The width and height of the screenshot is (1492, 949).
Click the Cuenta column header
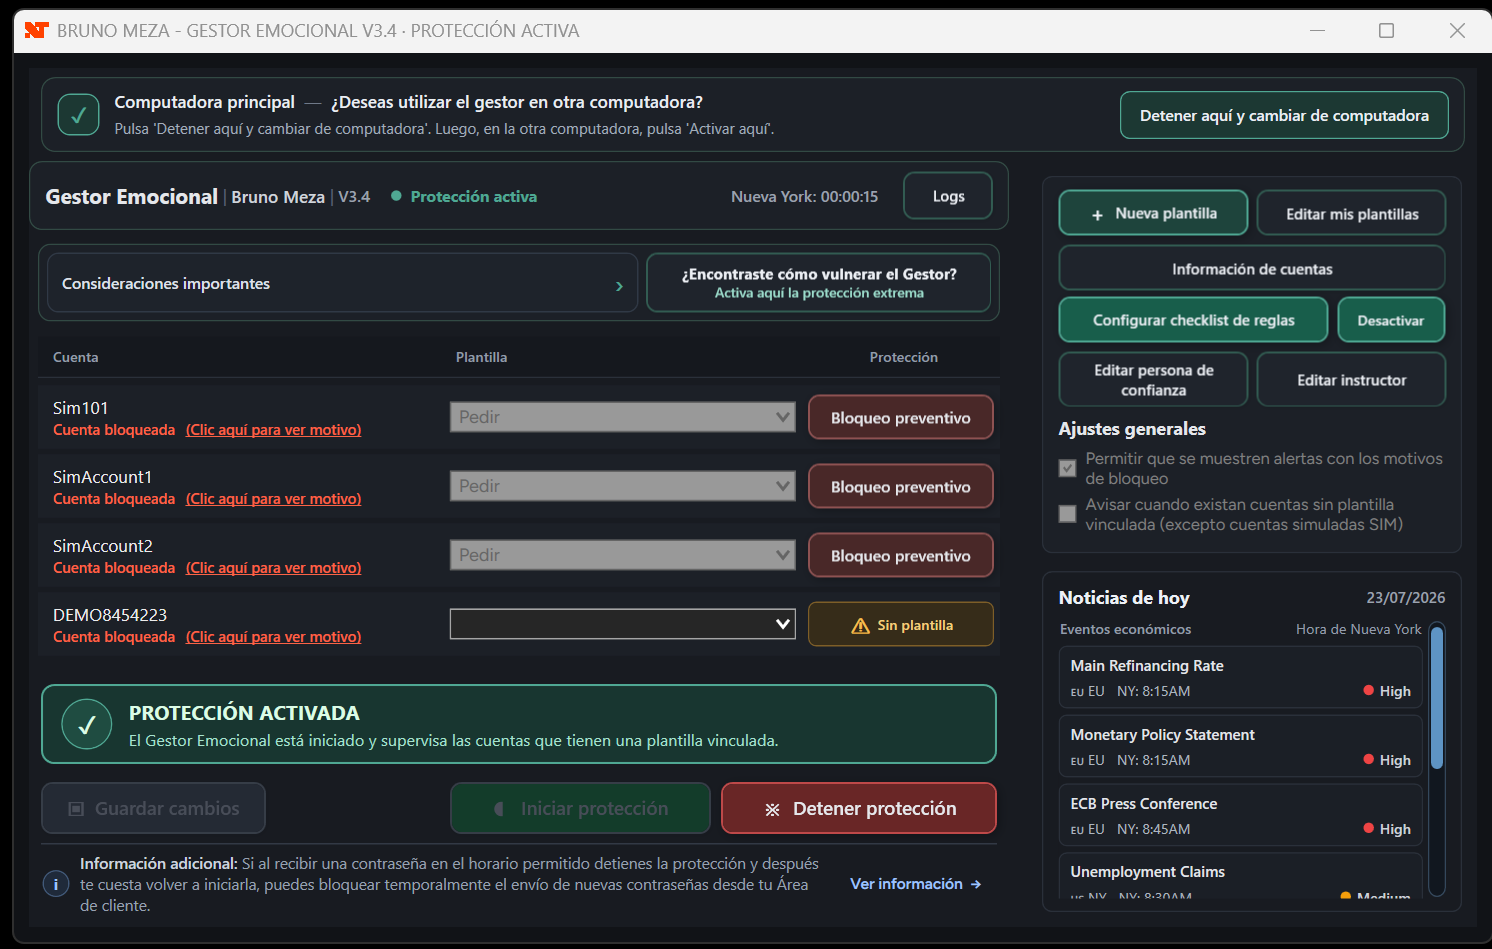click(76, 357)
